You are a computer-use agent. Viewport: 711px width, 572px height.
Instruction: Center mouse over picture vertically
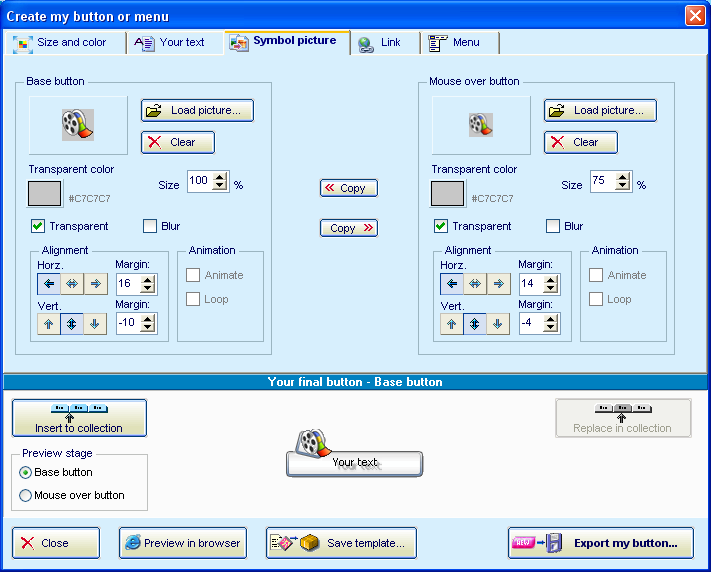(x=475, y=324)
